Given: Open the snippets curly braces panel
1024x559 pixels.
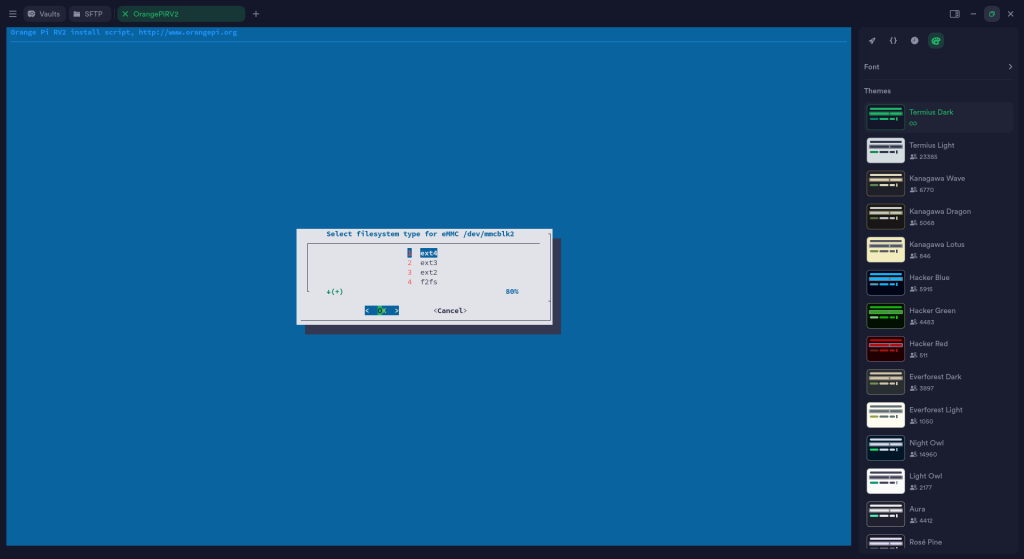Looking at the screenshot, I should click(x=893, y=41).
